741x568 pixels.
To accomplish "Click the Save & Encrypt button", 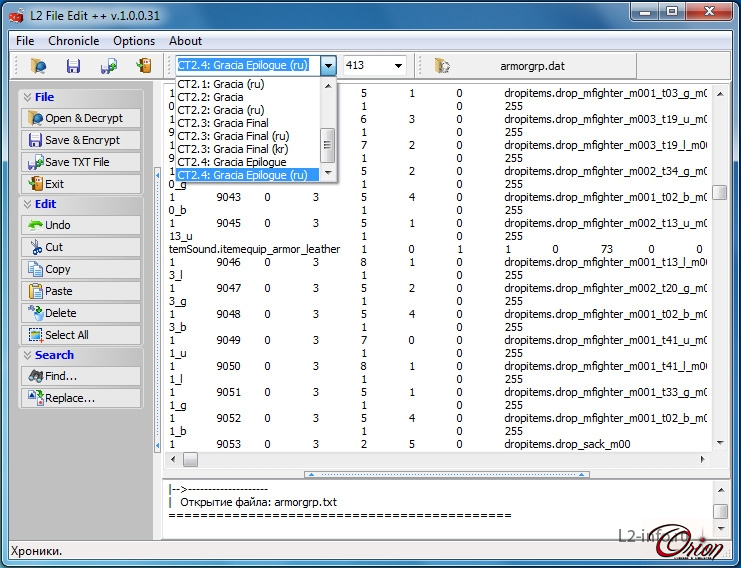I will [x=81, y=140].
